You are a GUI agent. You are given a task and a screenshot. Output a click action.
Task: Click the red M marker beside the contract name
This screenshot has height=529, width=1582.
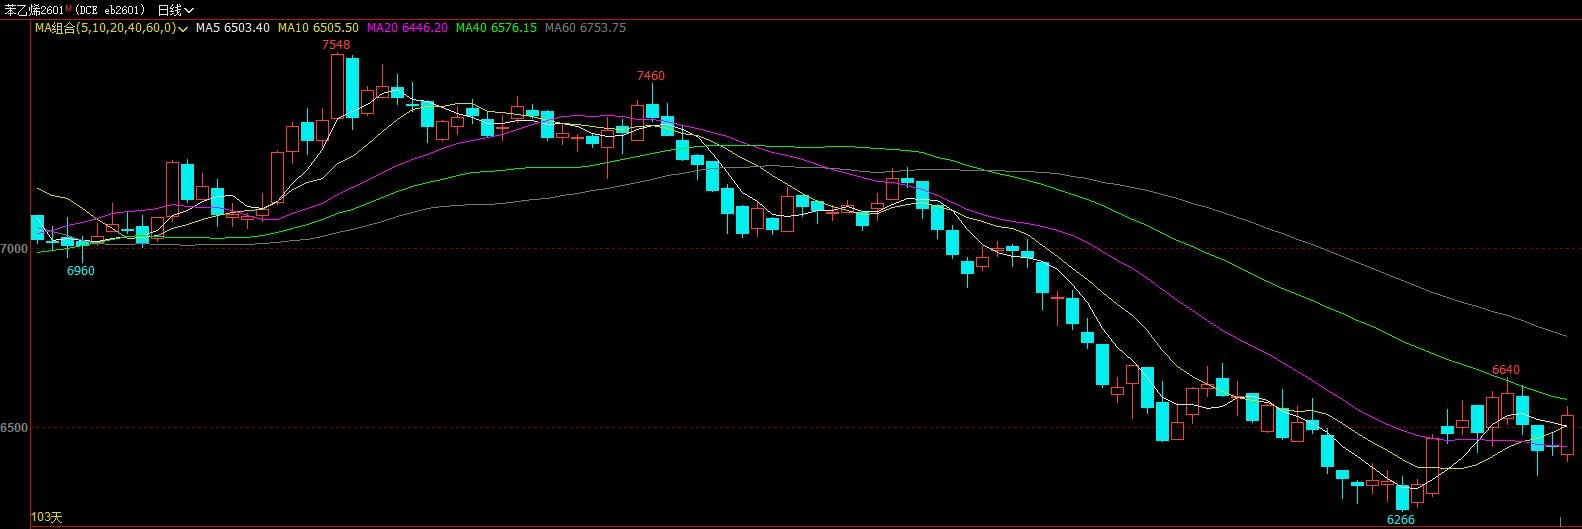click(70, 9)
